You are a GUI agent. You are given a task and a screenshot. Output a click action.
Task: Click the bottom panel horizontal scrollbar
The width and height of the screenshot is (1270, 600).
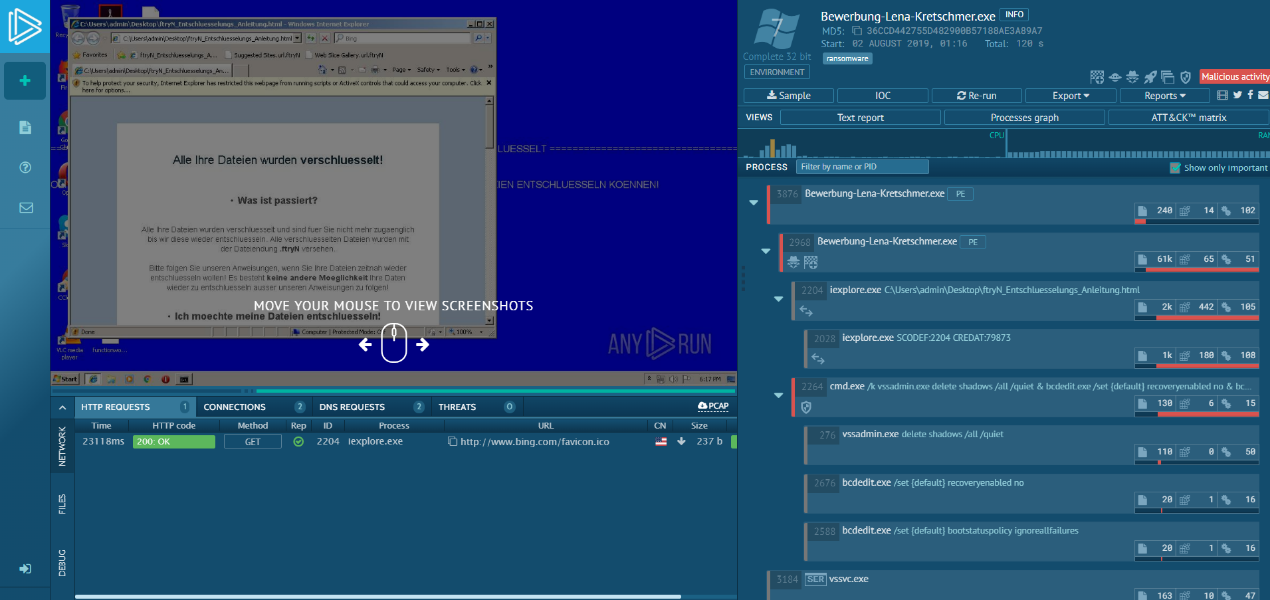tap(378, 596)
